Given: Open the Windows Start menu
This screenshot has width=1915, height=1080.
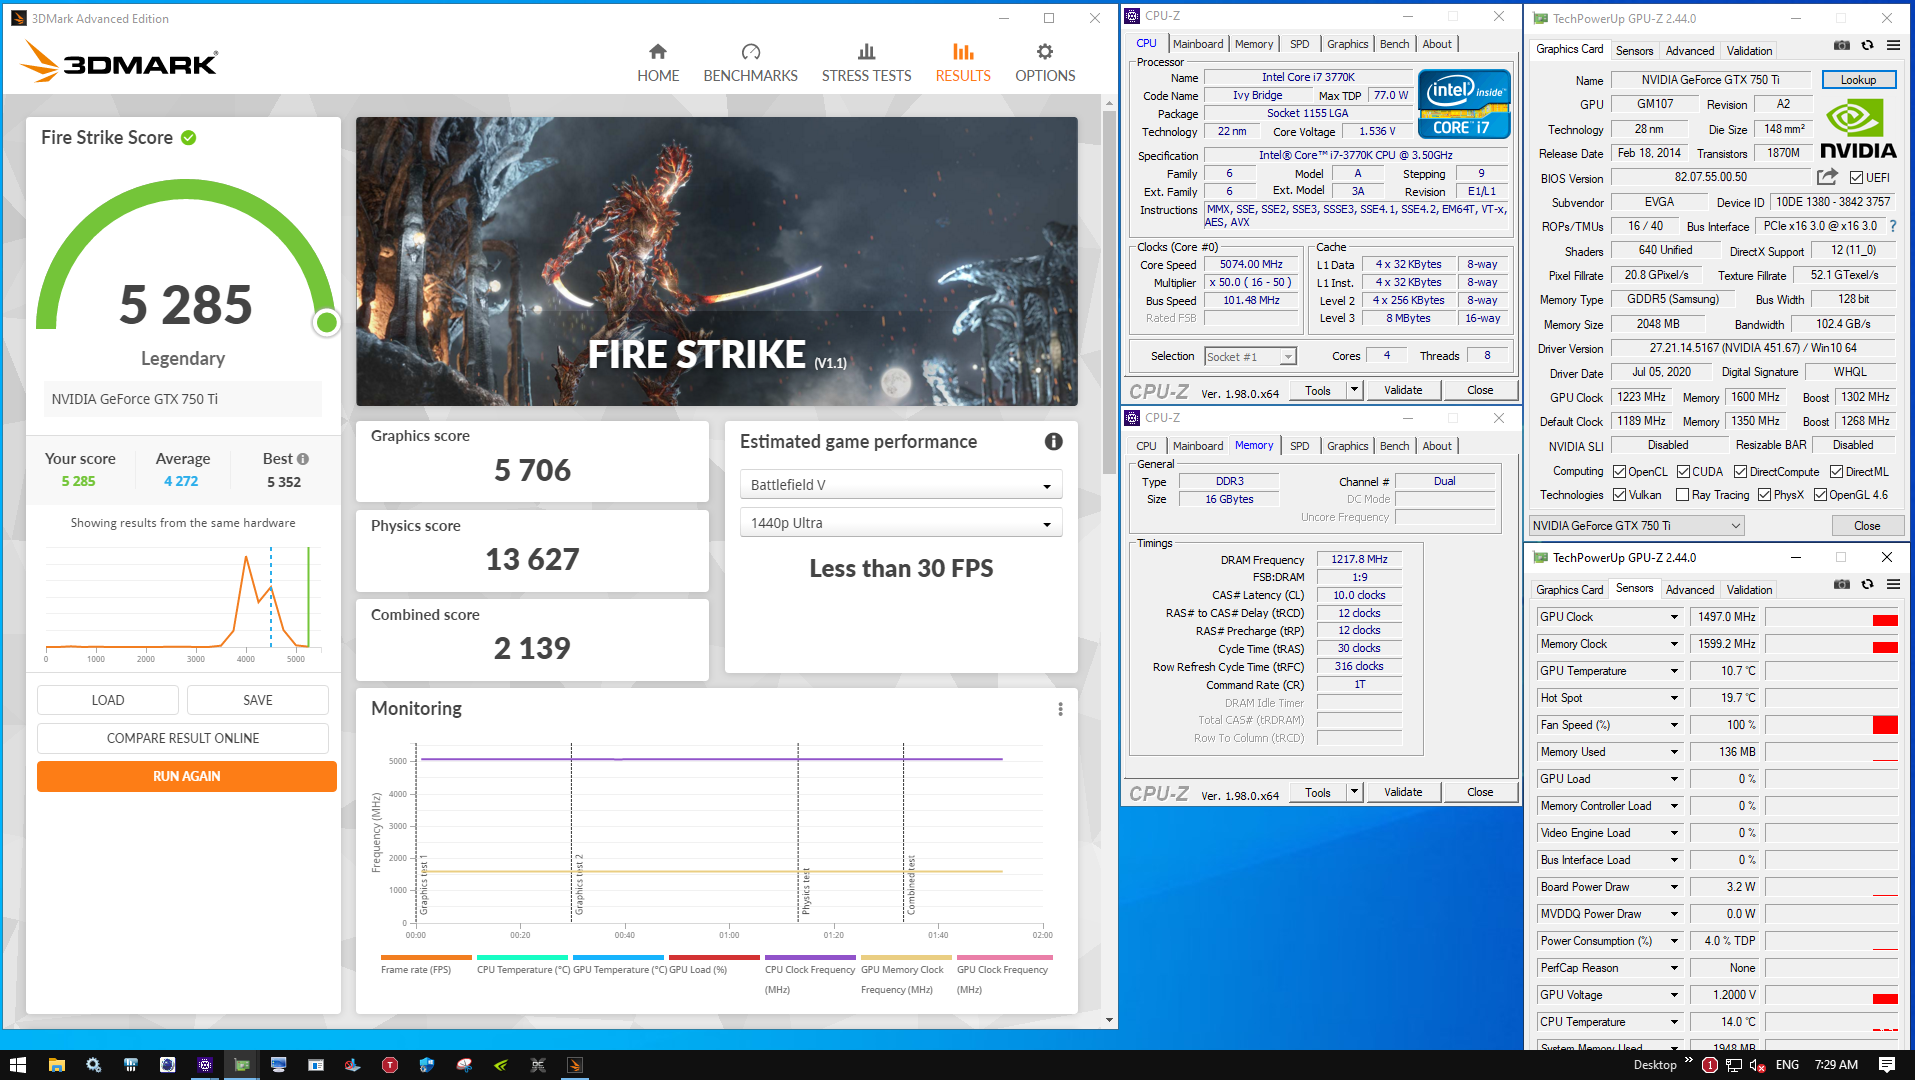Looking at the screenshot, I should pos(17,1065).
